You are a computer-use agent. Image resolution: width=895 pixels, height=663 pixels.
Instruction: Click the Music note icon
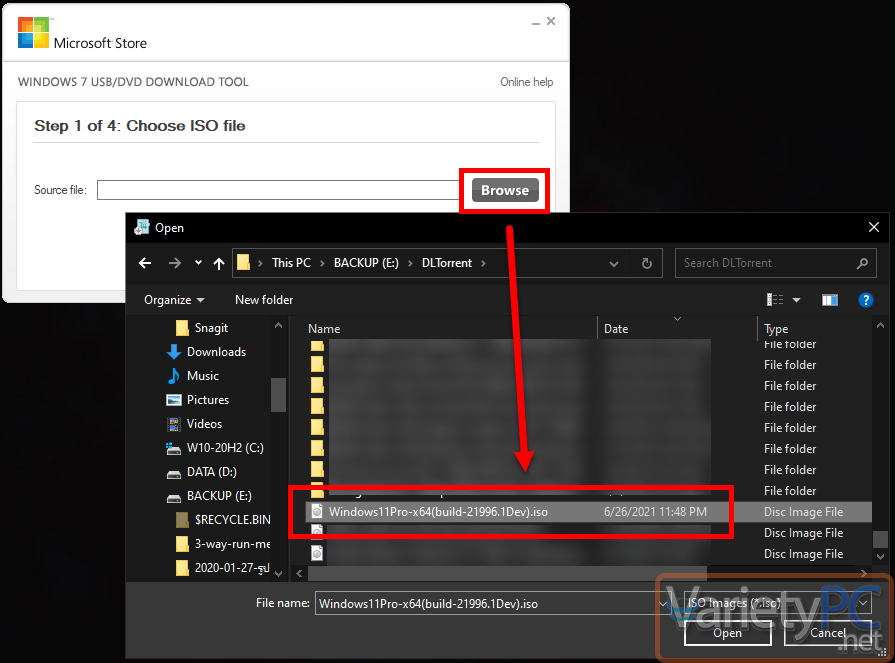(x=174, y=376)
